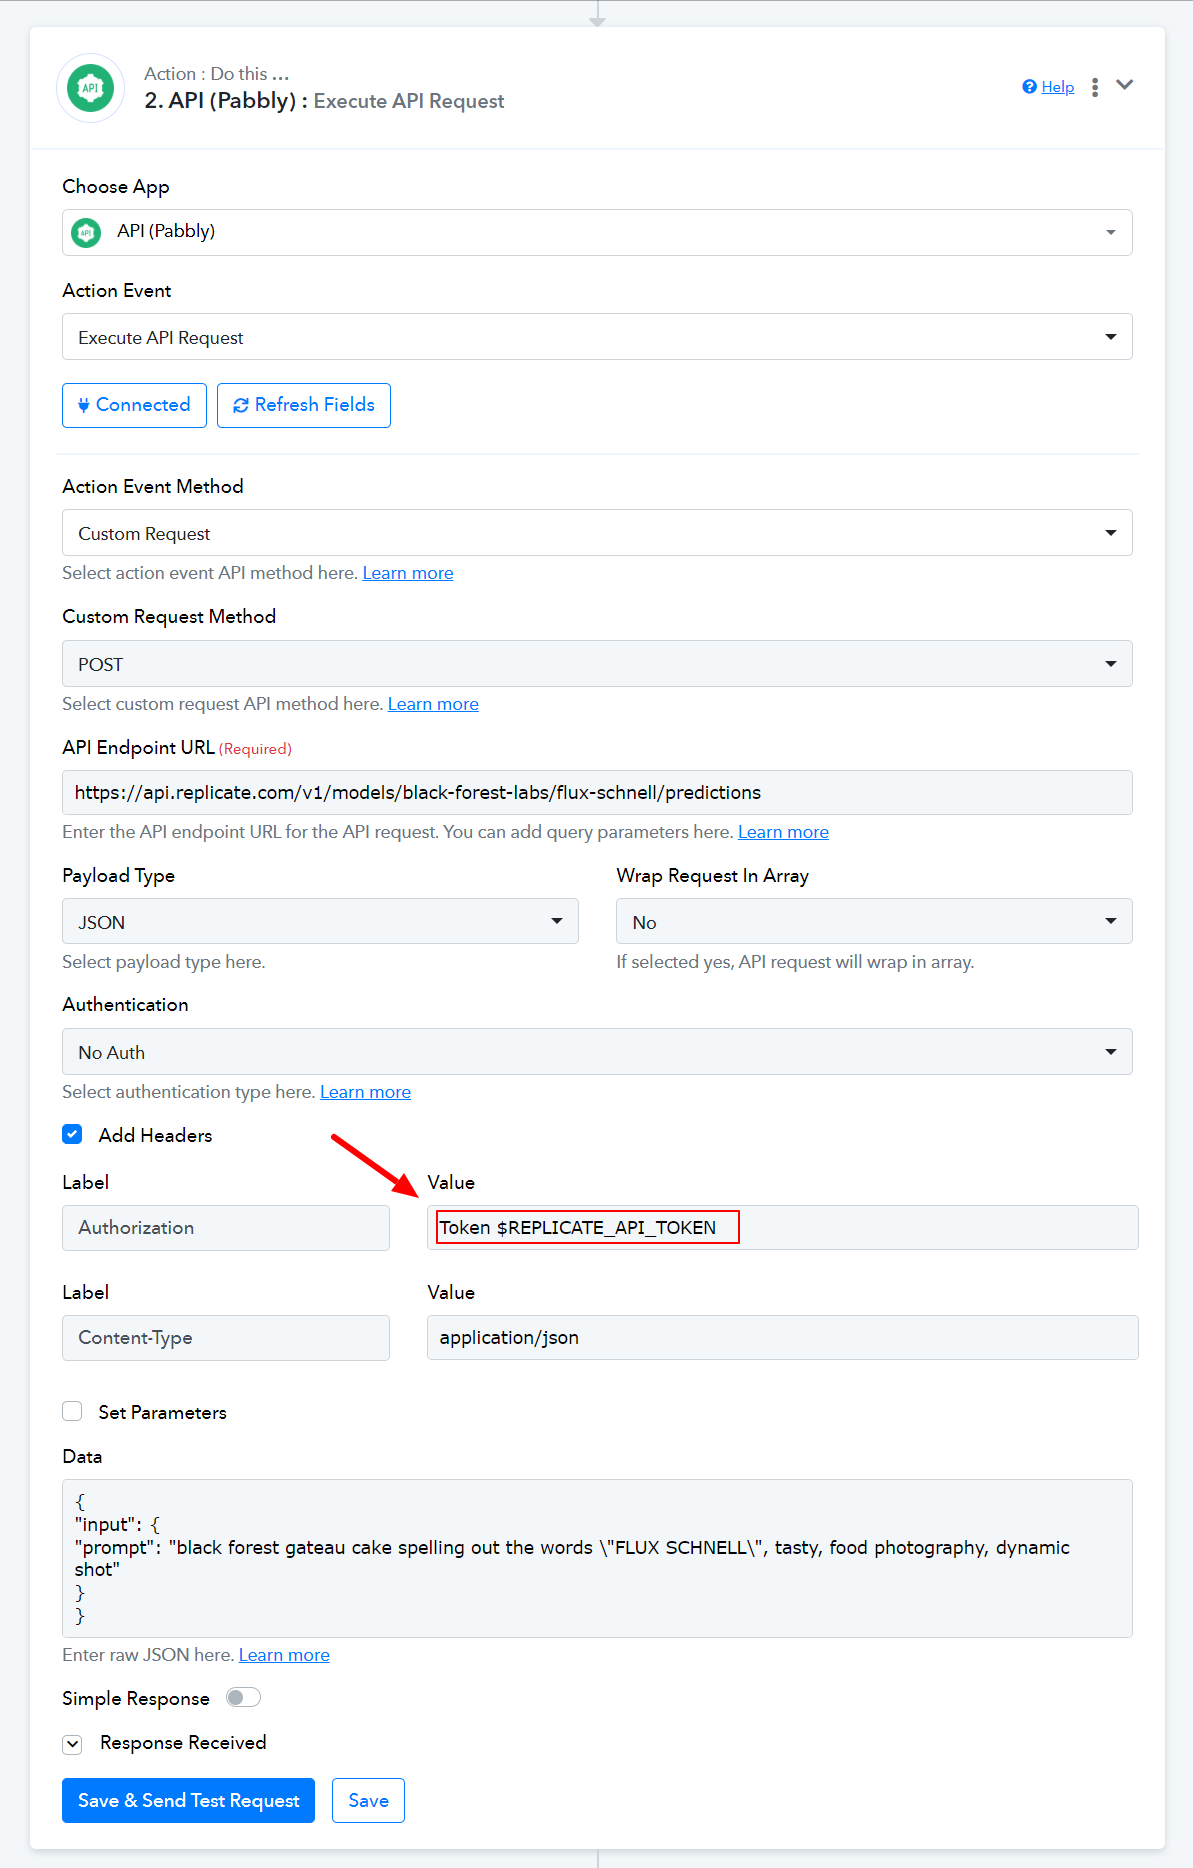Check the Set Parameters checkbox
Screen dimensions: 1193x1868
click(72, 1411)
